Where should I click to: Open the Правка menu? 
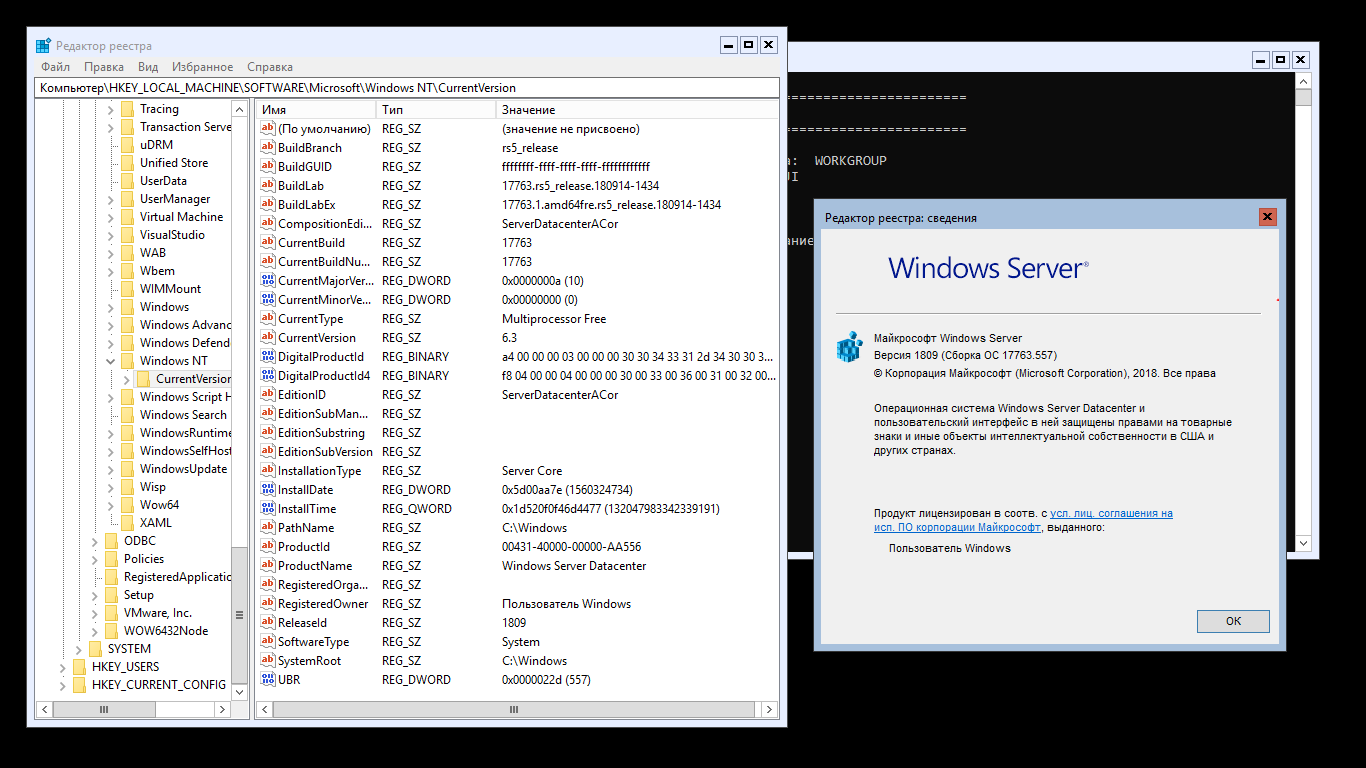click(x=104, y=67)
